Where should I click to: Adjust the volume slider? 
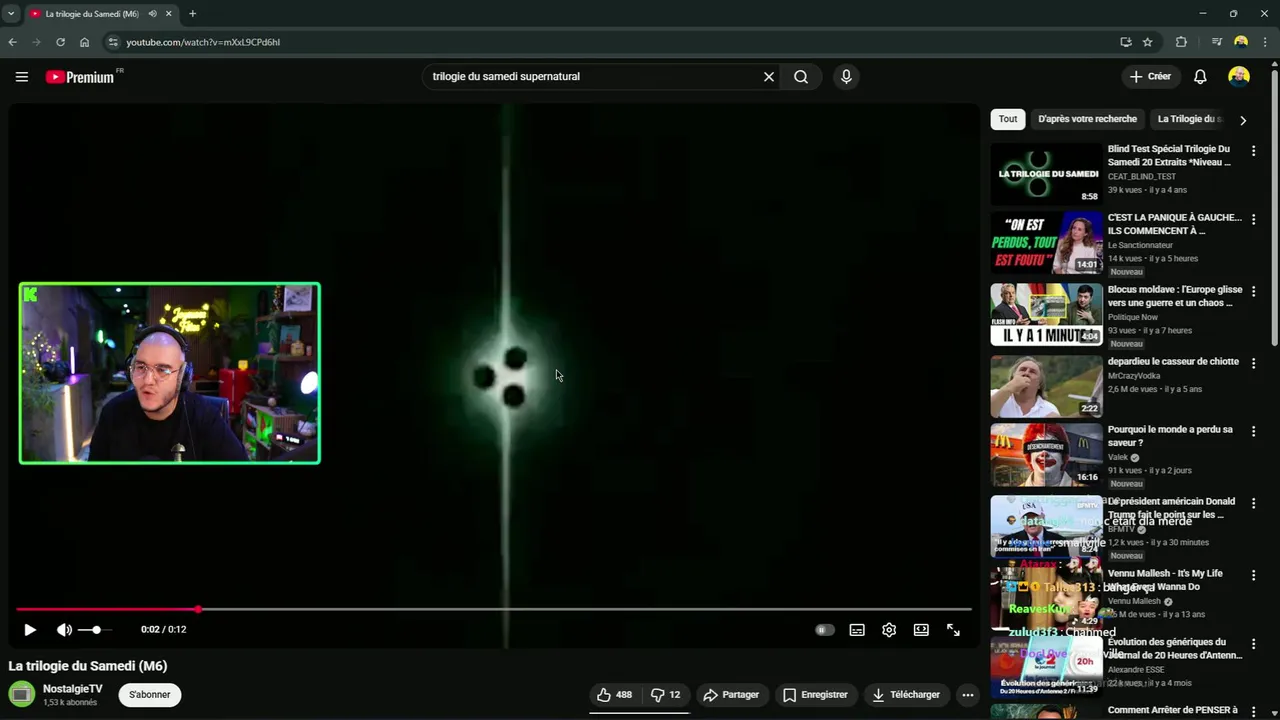pos(95,630)
